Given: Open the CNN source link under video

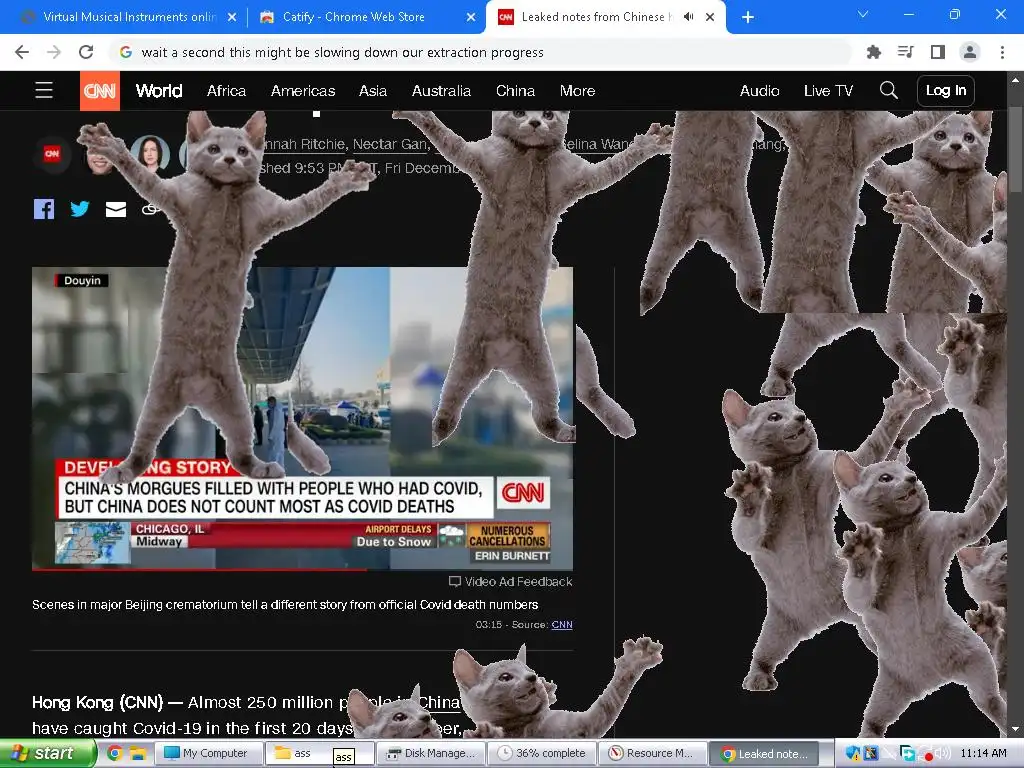Looking at the screenshot, I should pyautogui.click(x=562, y=624).
